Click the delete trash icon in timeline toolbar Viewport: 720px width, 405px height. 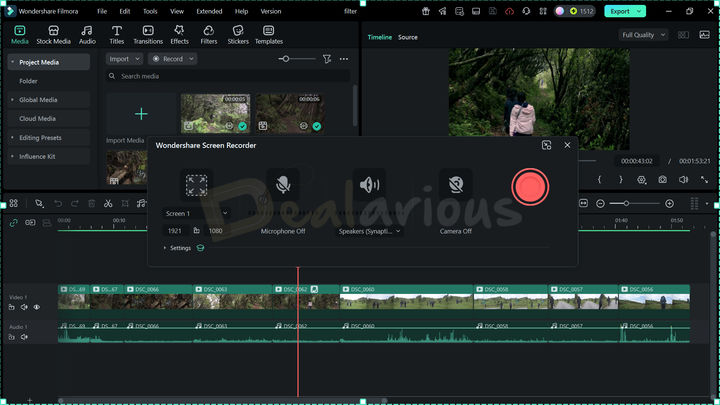coord(91,203)
